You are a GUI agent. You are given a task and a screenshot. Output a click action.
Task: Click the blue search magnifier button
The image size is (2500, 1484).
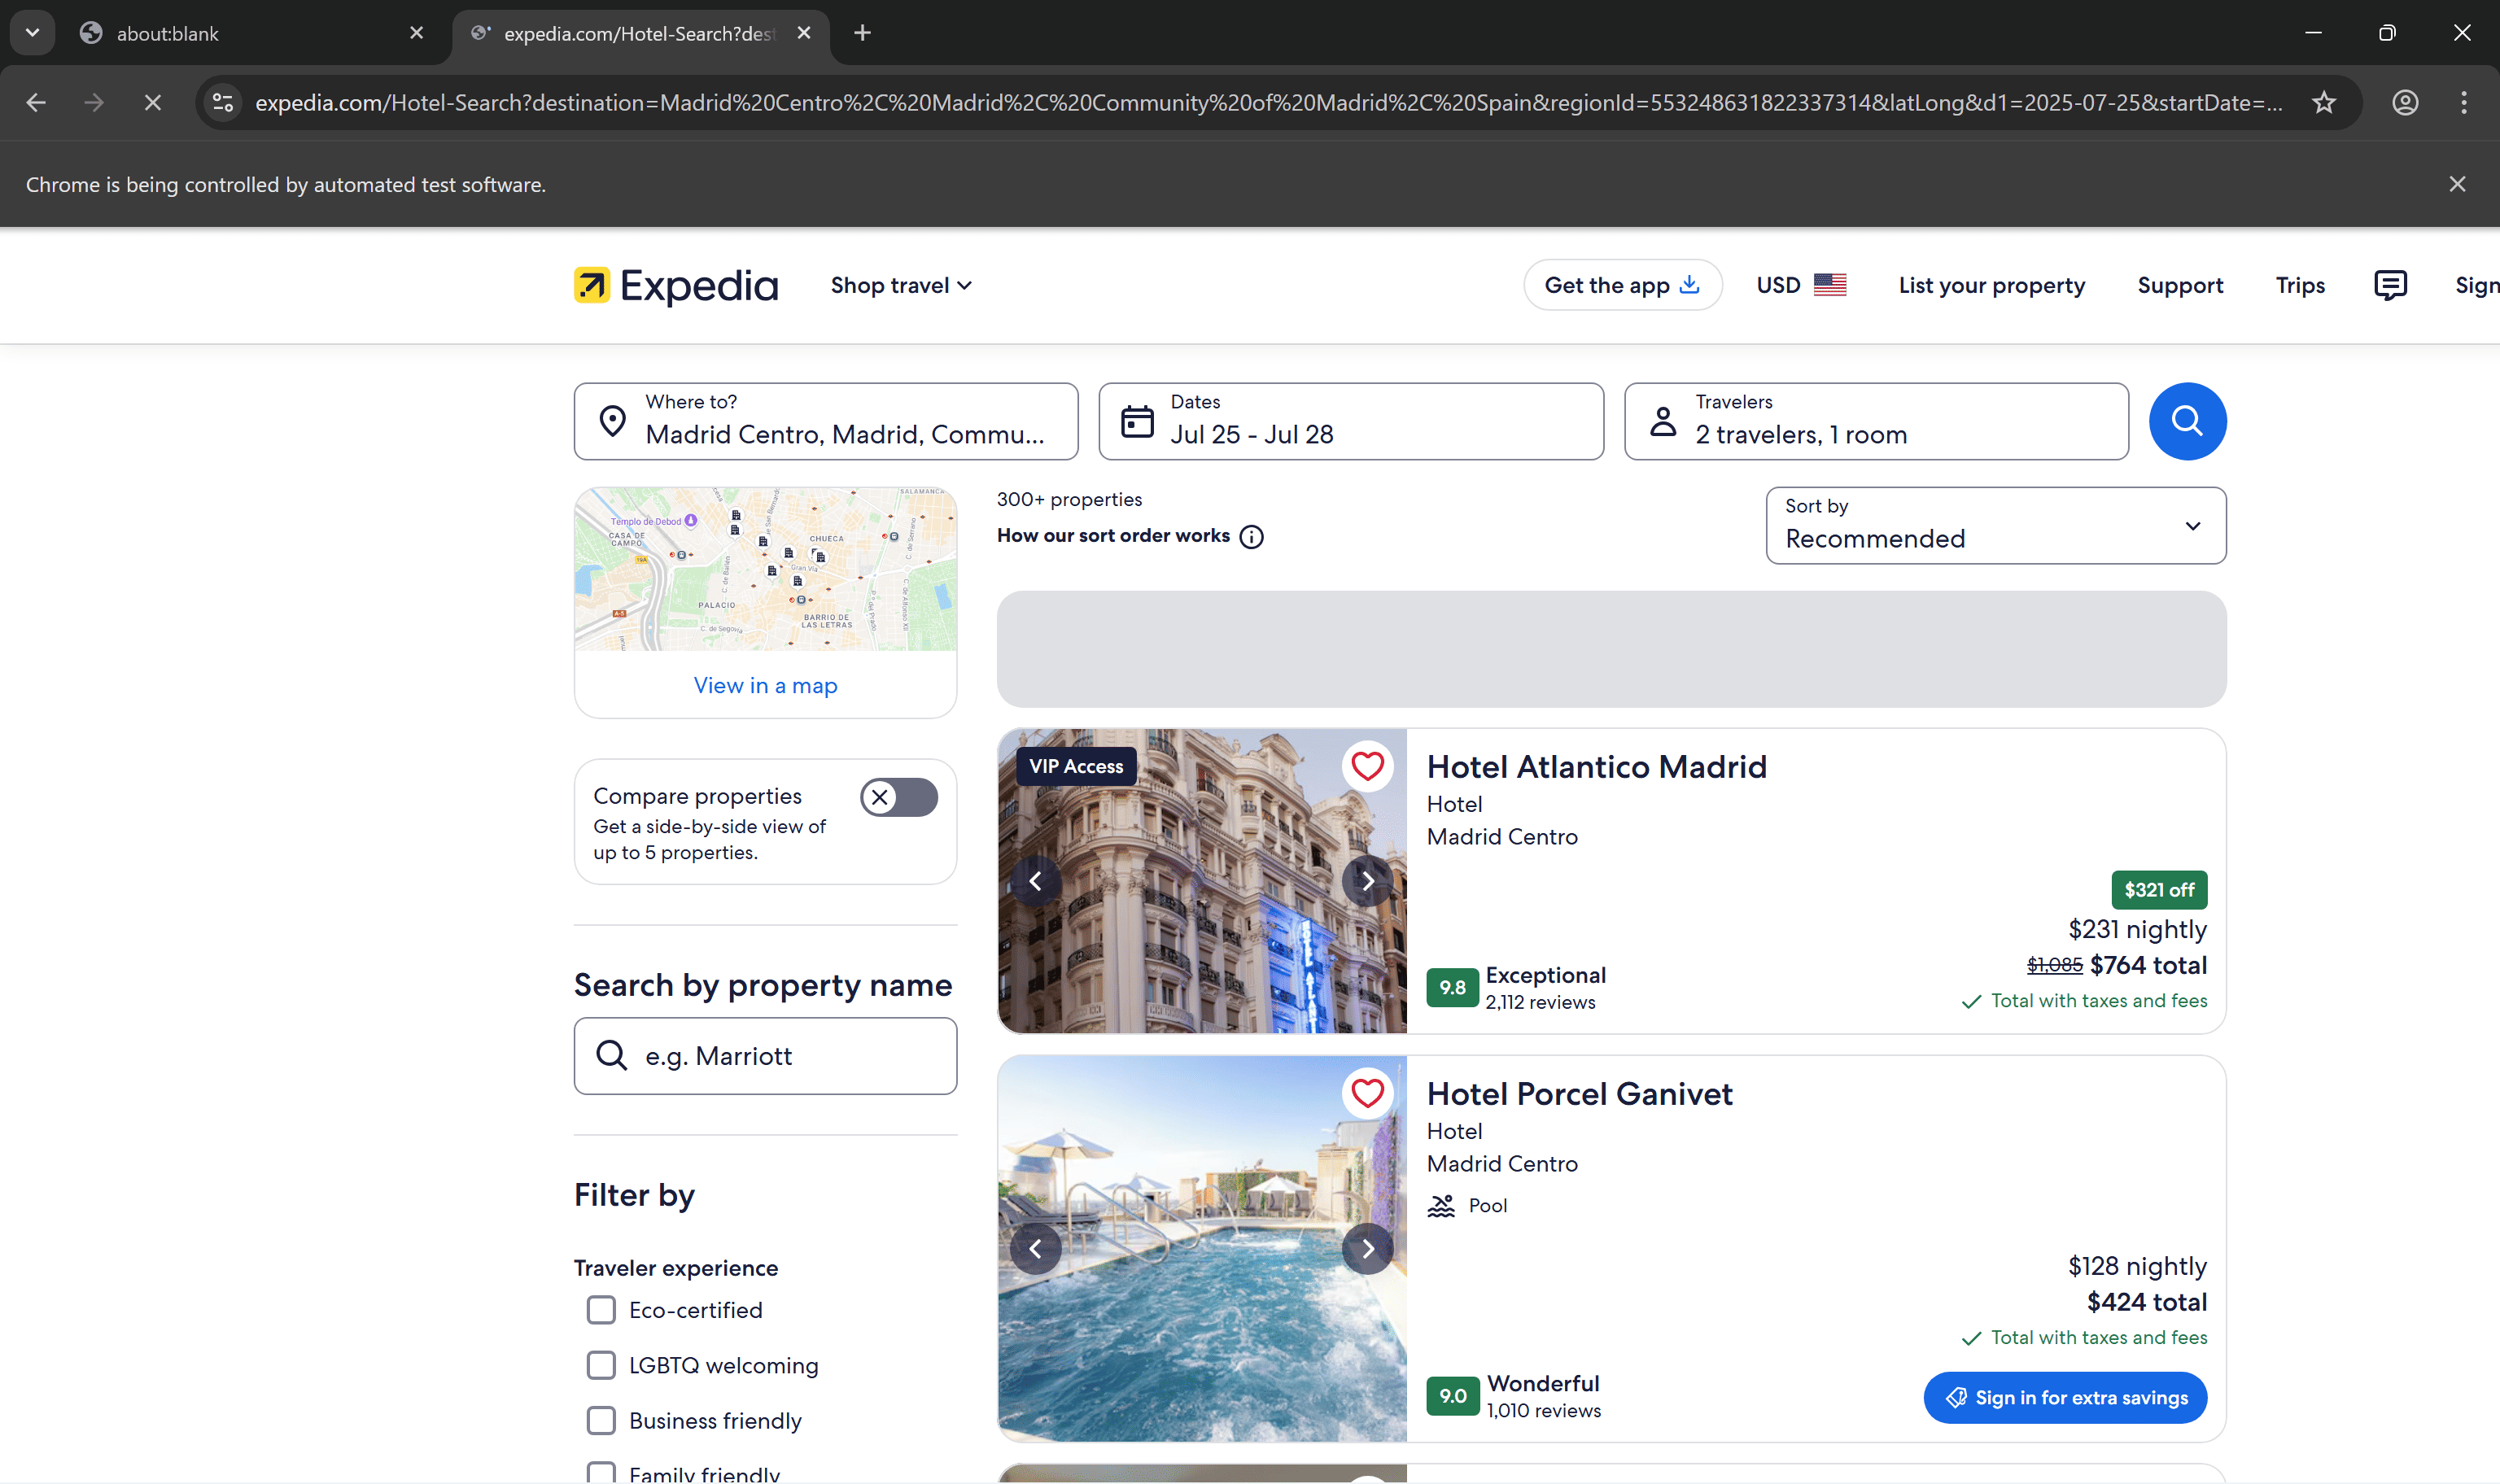point(2187,421)
